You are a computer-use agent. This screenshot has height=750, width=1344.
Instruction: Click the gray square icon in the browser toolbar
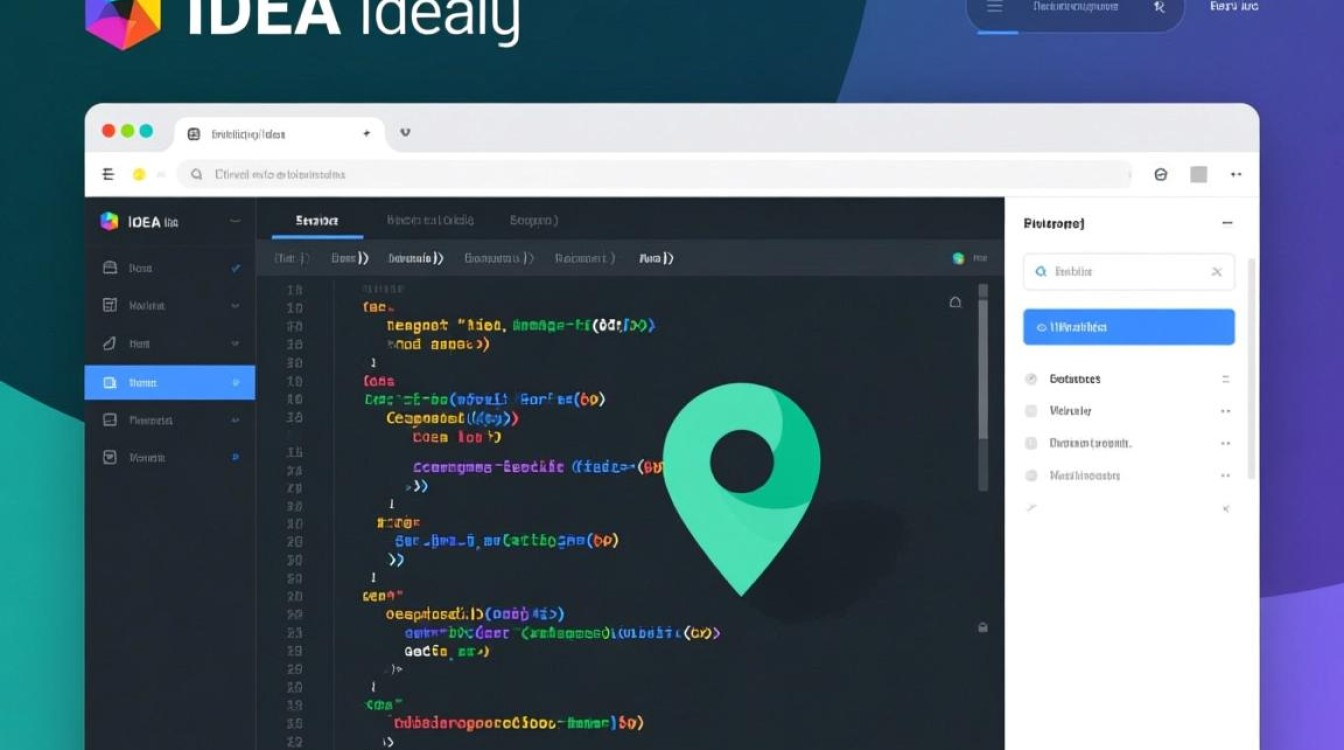point(1199,174)
